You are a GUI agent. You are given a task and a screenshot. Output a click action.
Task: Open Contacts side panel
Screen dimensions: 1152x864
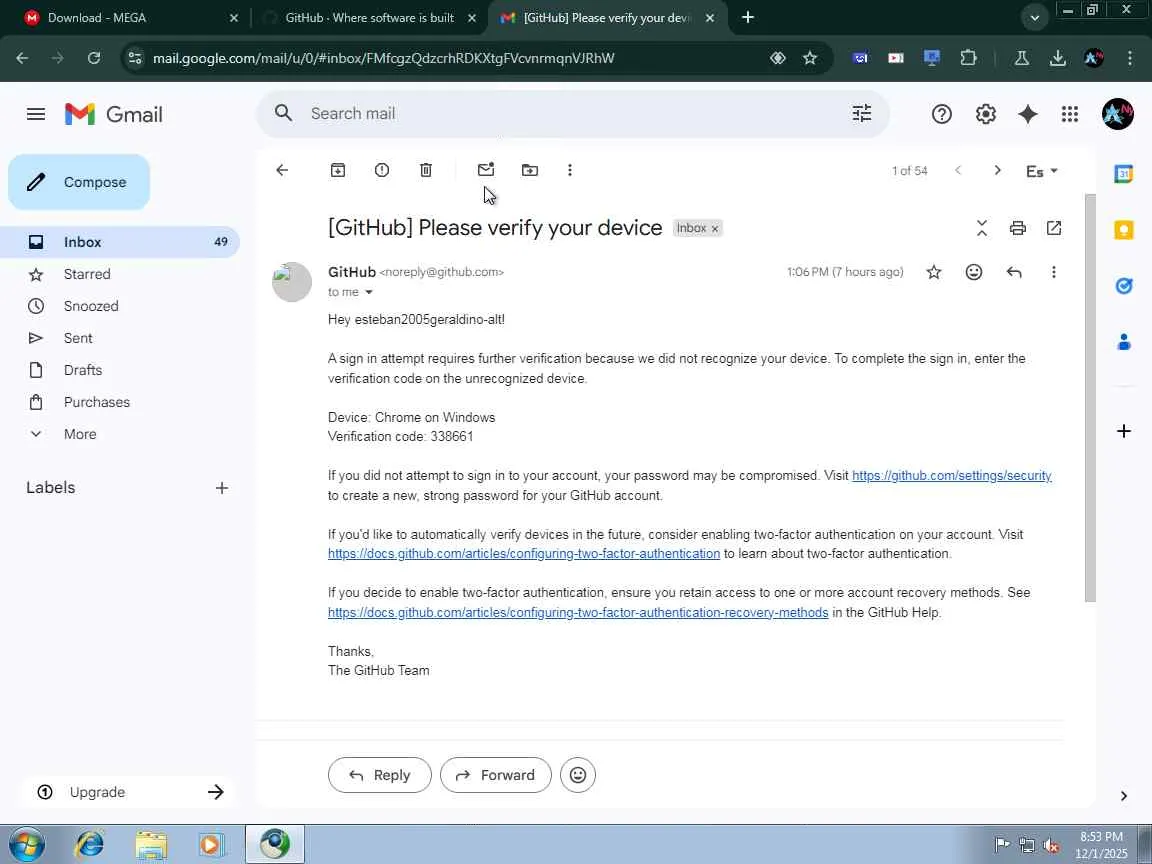[x=1123, y=342]
